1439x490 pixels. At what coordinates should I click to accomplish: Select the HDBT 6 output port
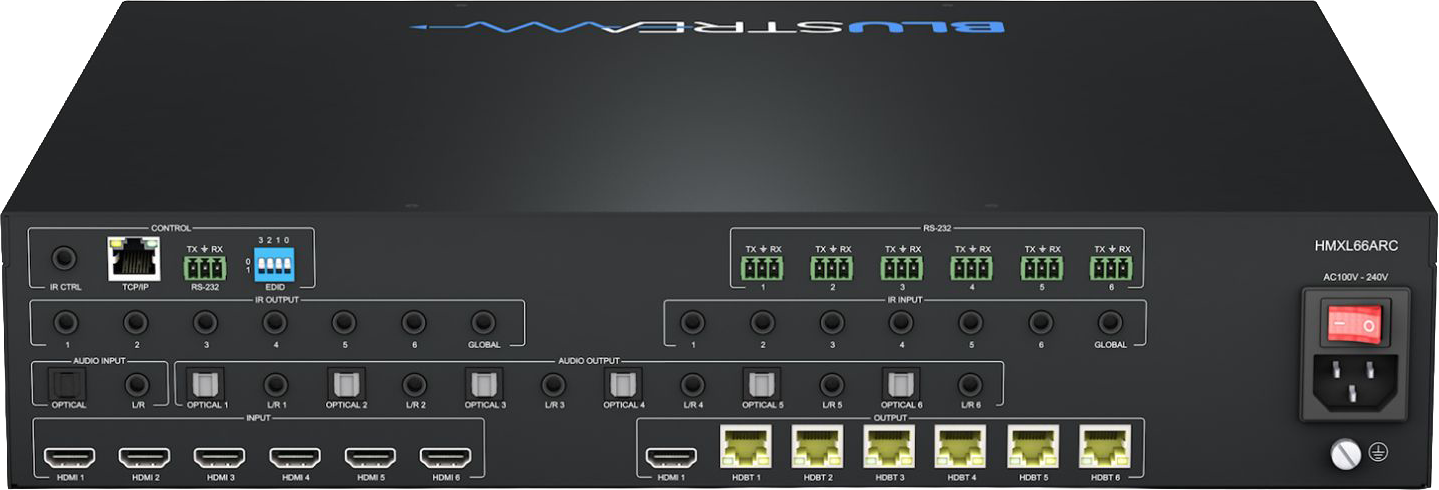tap(1104, 446)
